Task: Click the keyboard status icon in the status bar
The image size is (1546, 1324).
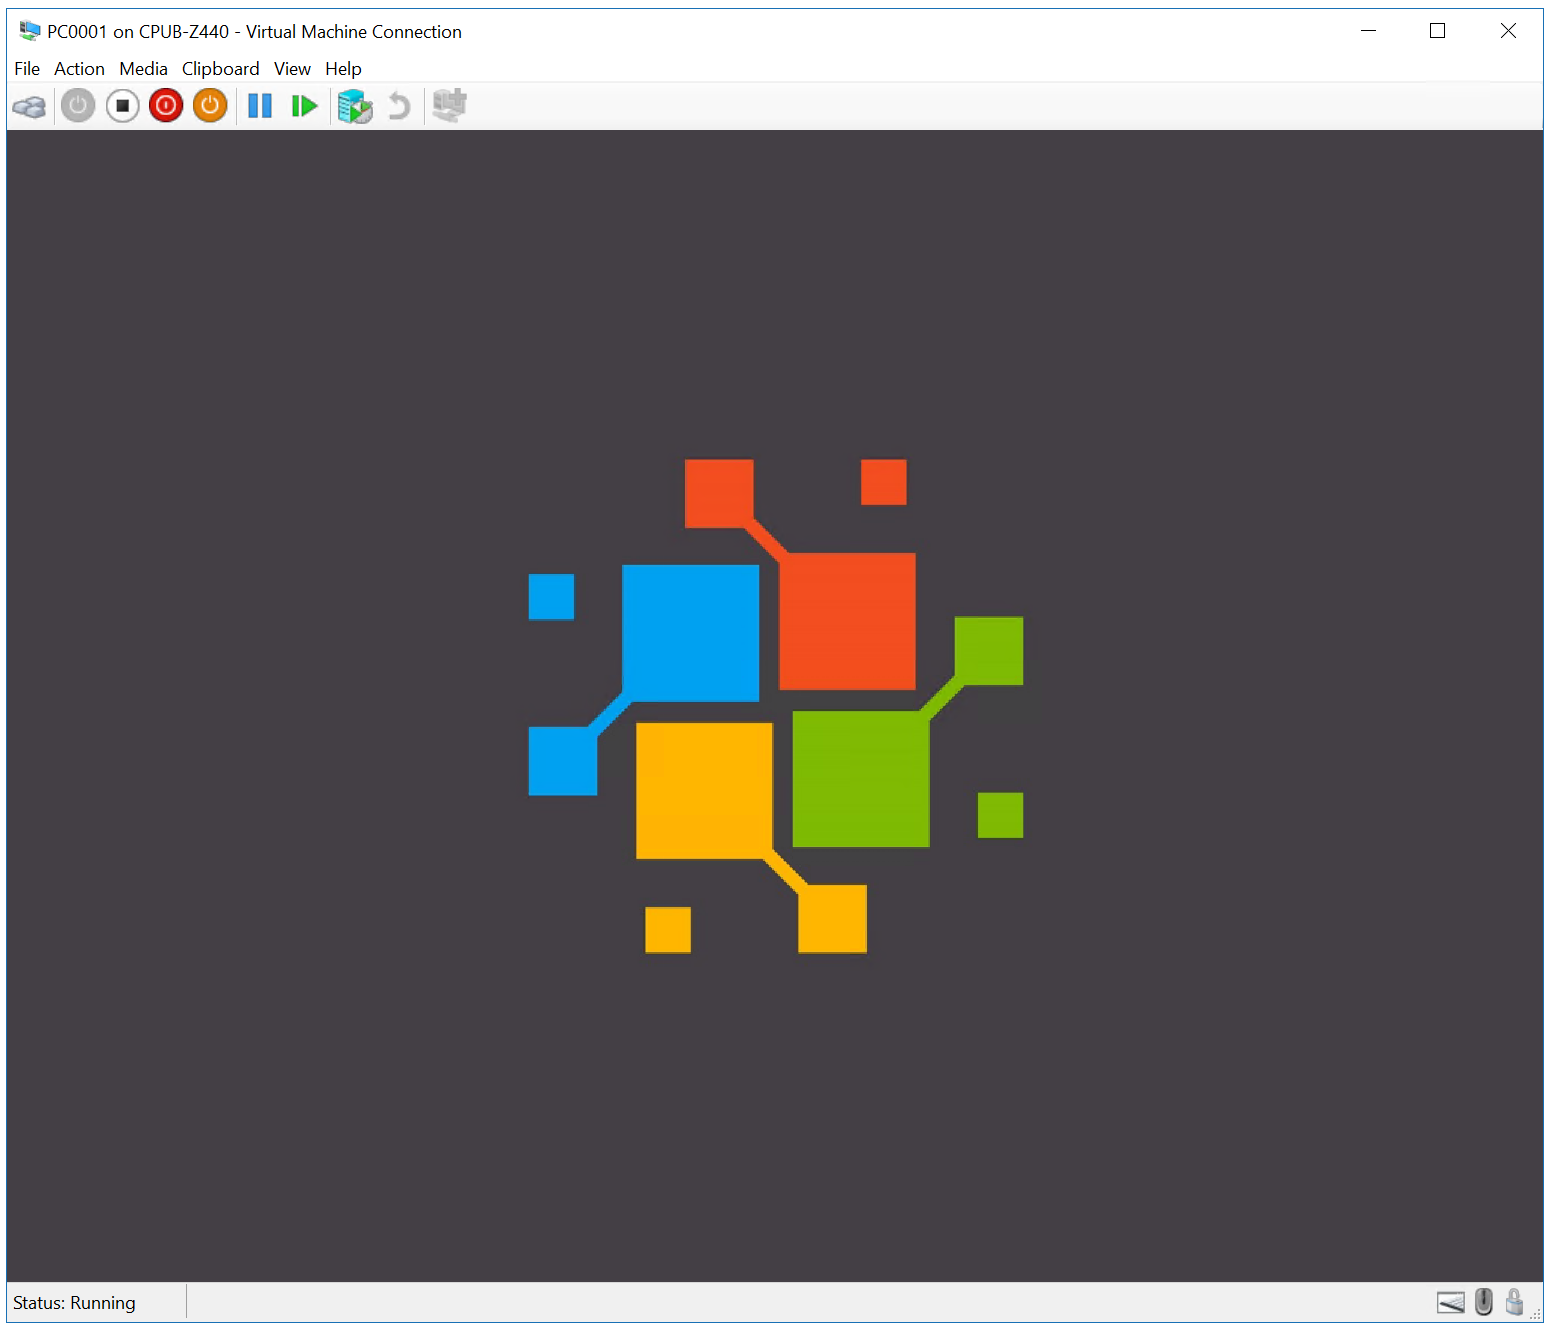Action: tap(1450, 1302)
